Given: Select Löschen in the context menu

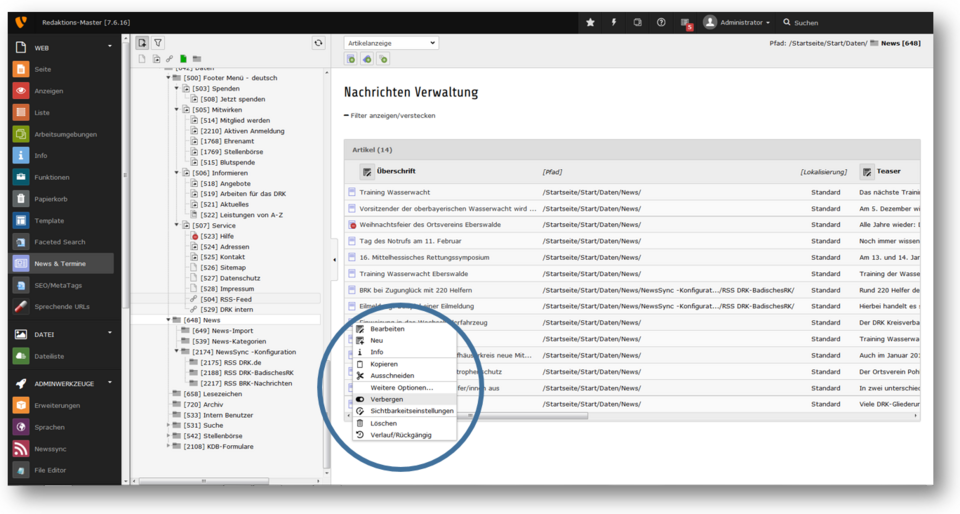Looking at the screenshot, I should [383, 423].
